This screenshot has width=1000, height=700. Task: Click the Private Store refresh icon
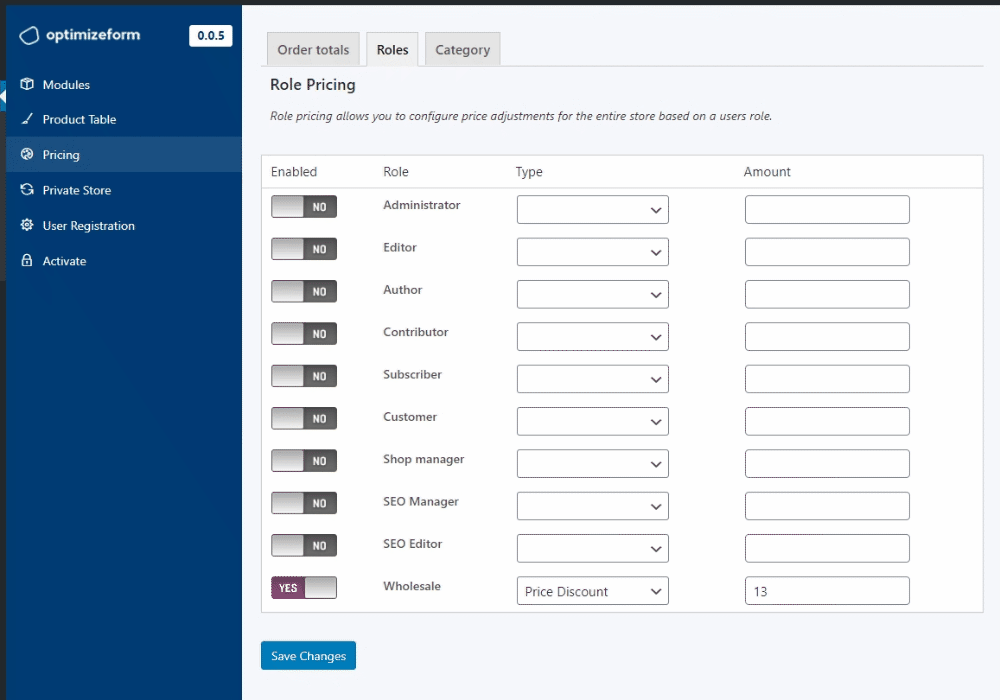tap(27, 190)
